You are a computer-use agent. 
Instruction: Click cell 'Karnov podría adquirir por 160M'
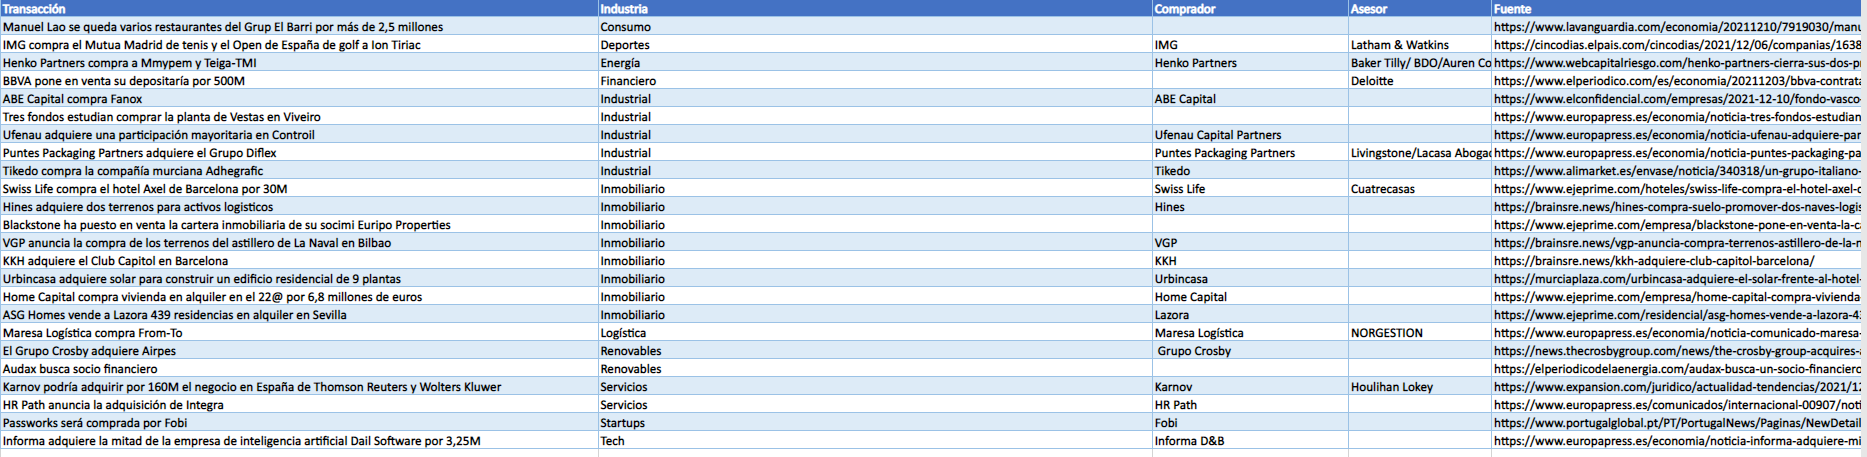tap(299, 387)
